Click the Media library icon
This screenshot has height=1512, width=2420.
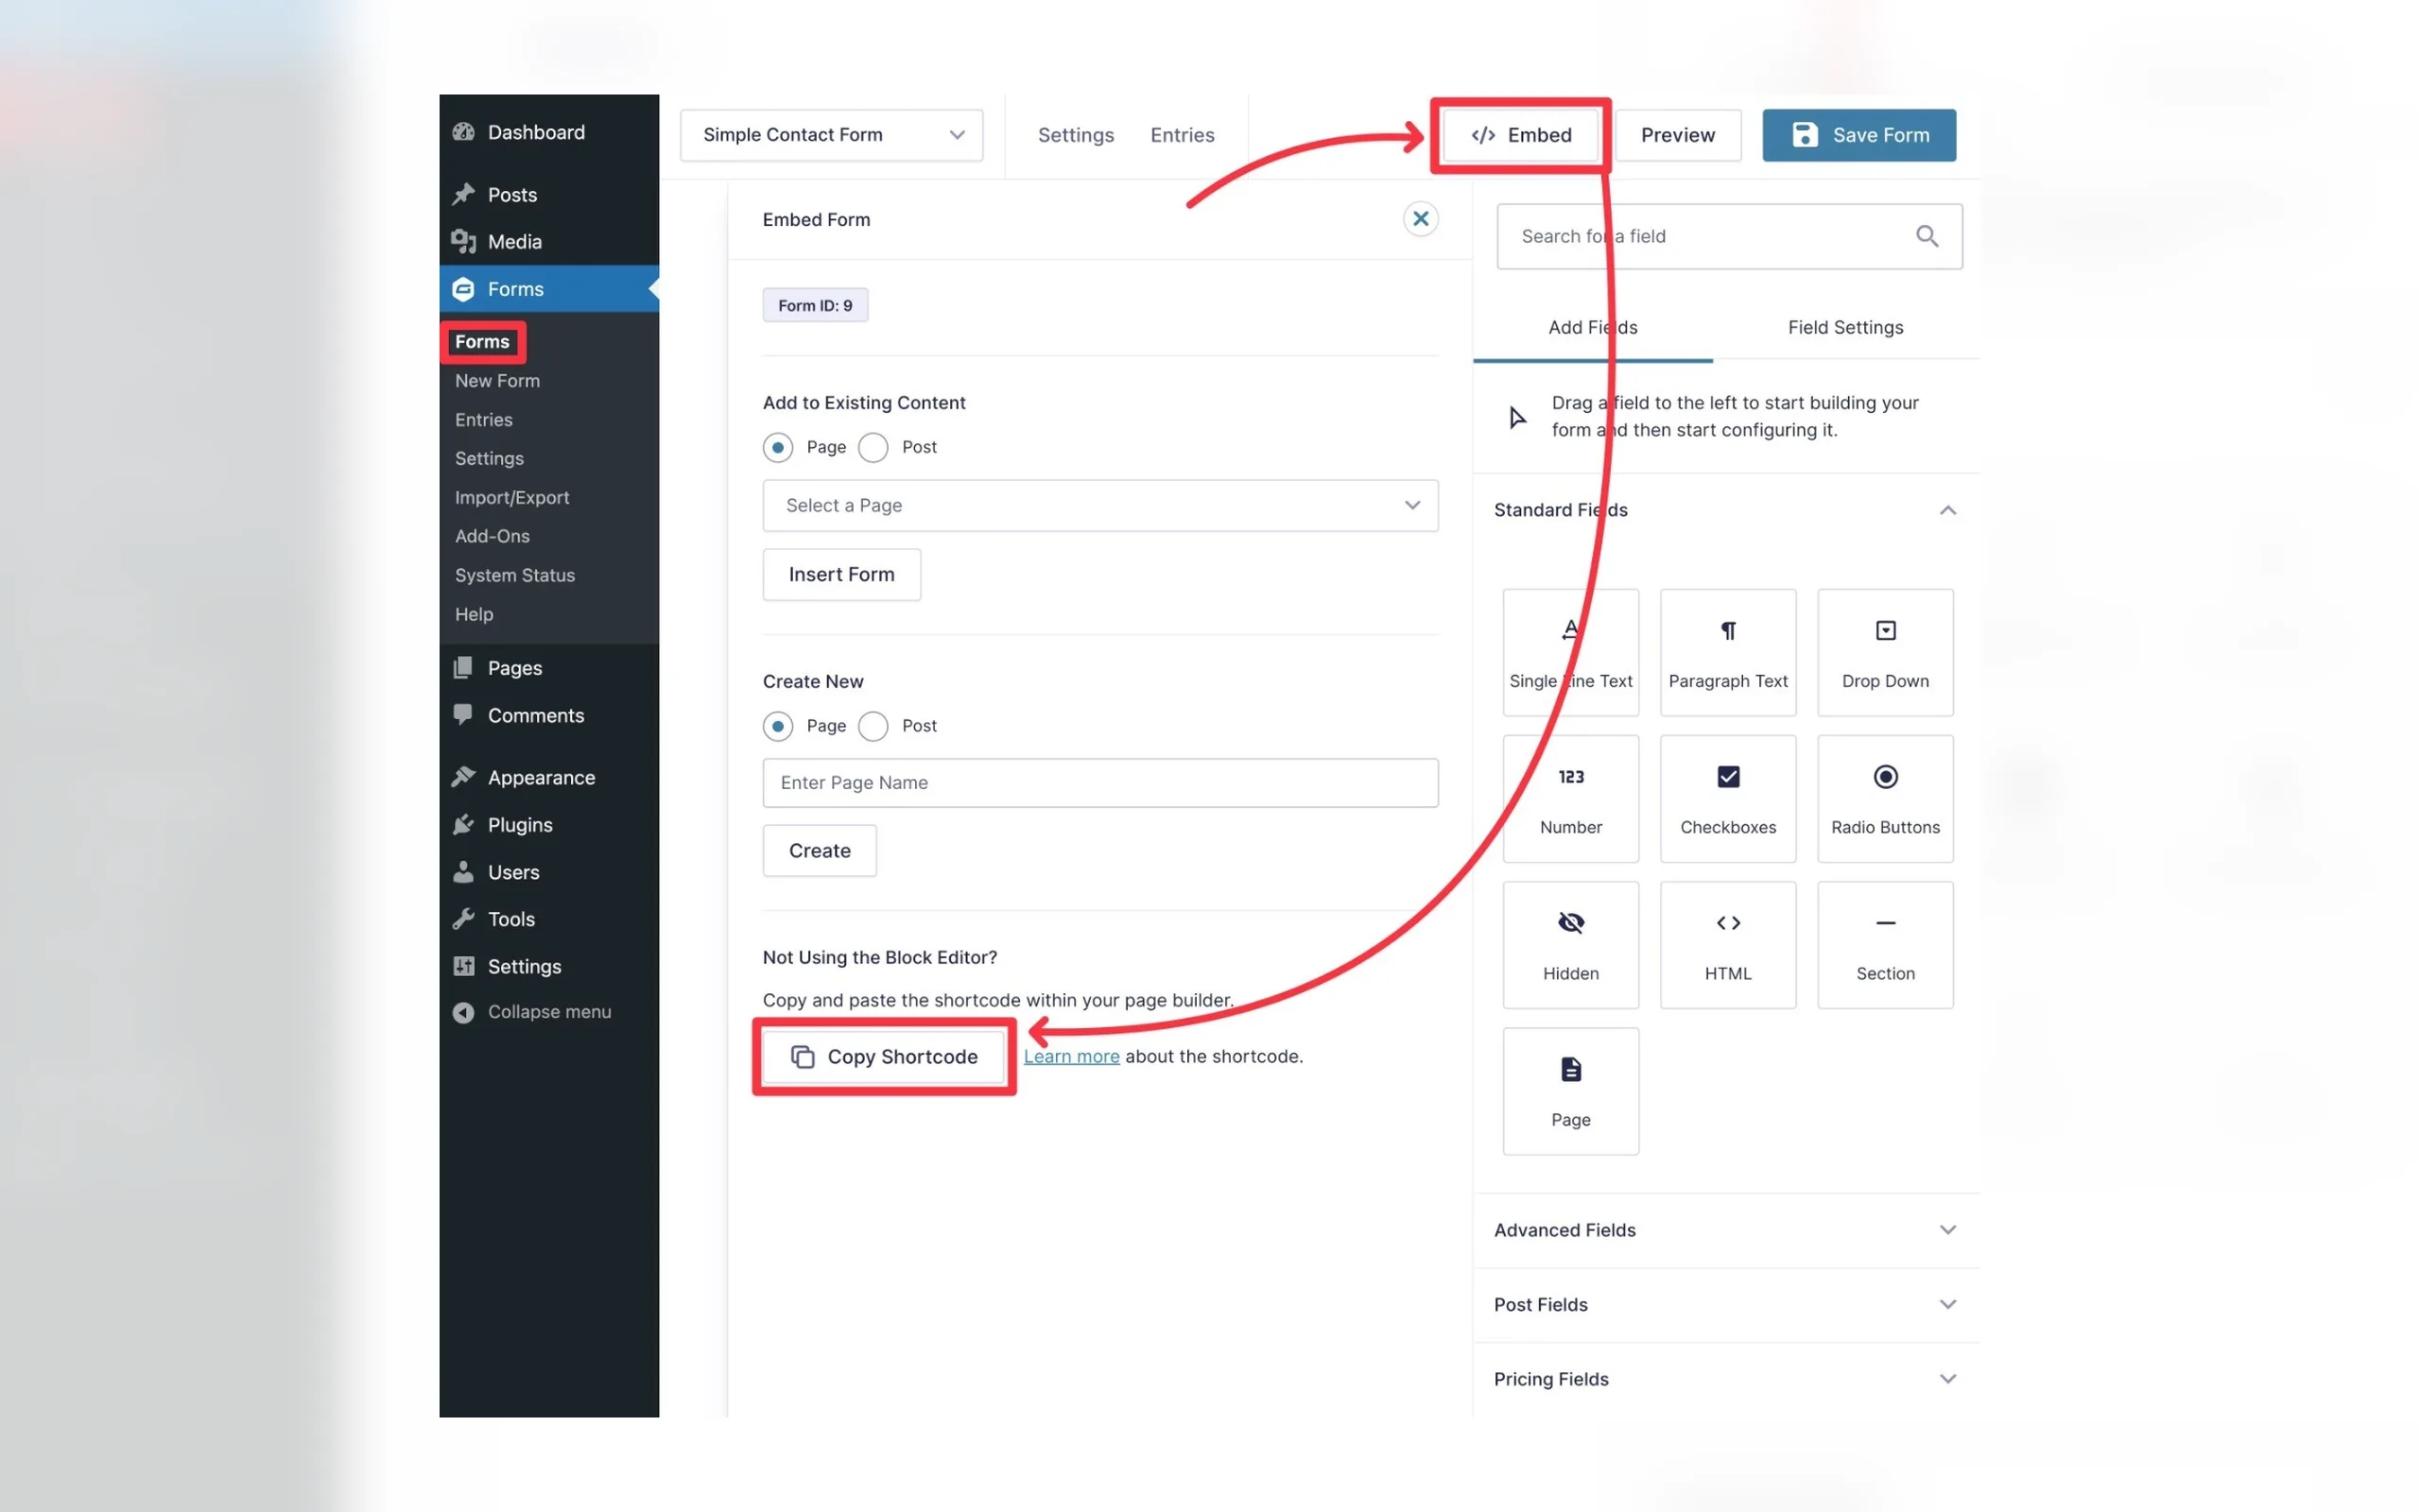pos(463,241)
